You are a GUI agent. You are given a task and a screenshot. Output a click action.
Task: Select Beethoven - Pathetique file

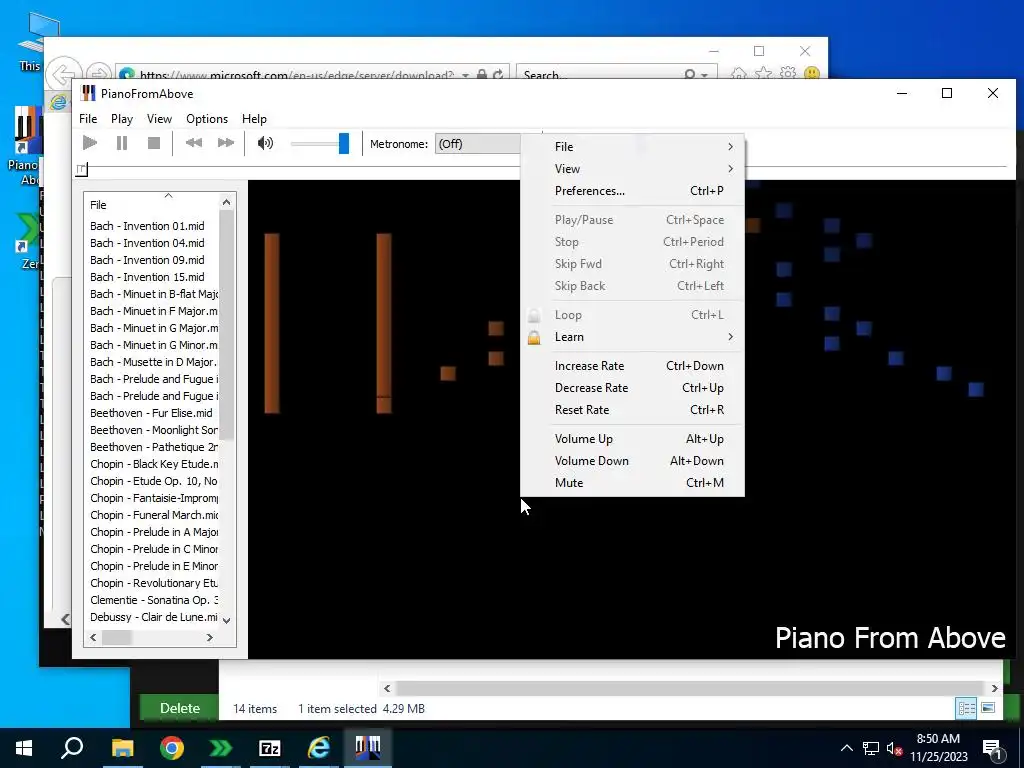pyautogui.click(x=154, y=447)
